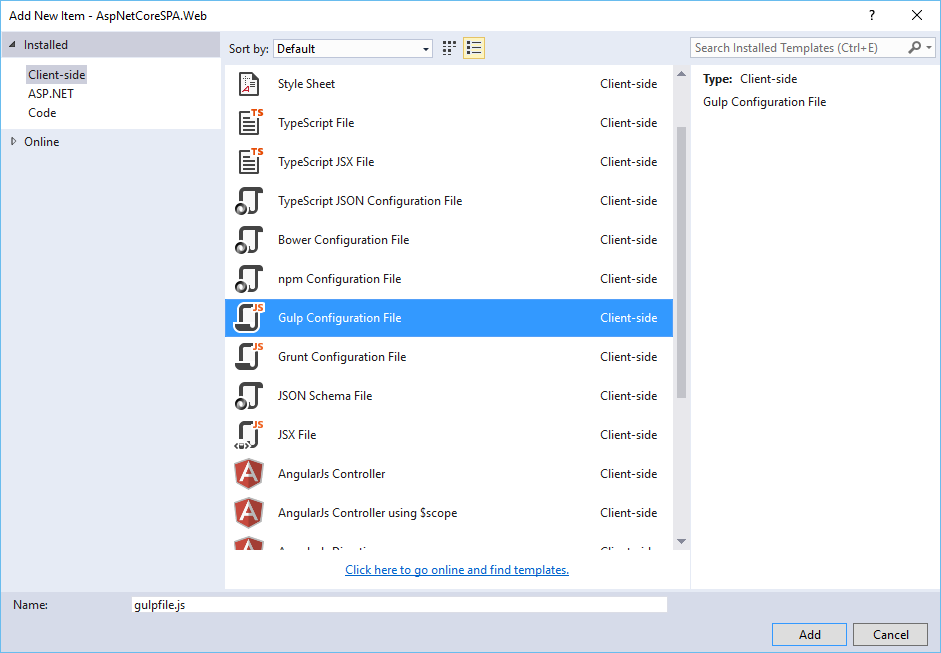Choose 'npm Configuration File' template name
The width and height of the screenshot is (941, 653).
pos(339,279)
